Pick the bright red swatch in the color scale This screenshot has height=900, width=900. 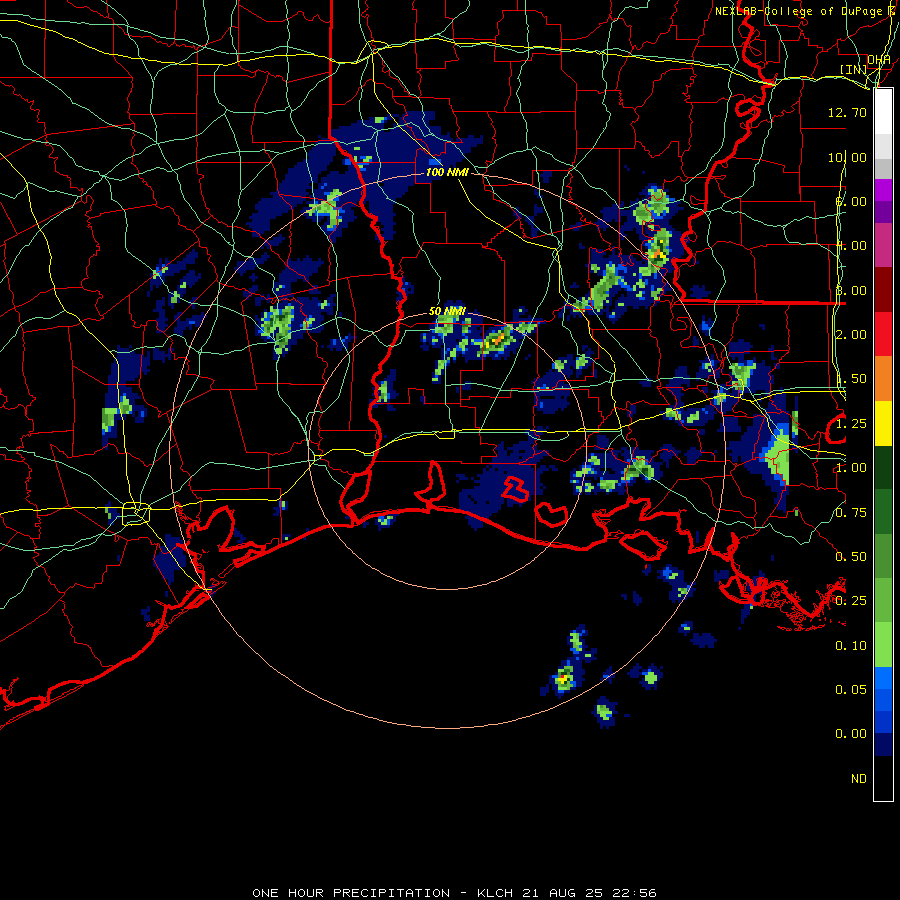click(883, 335)
